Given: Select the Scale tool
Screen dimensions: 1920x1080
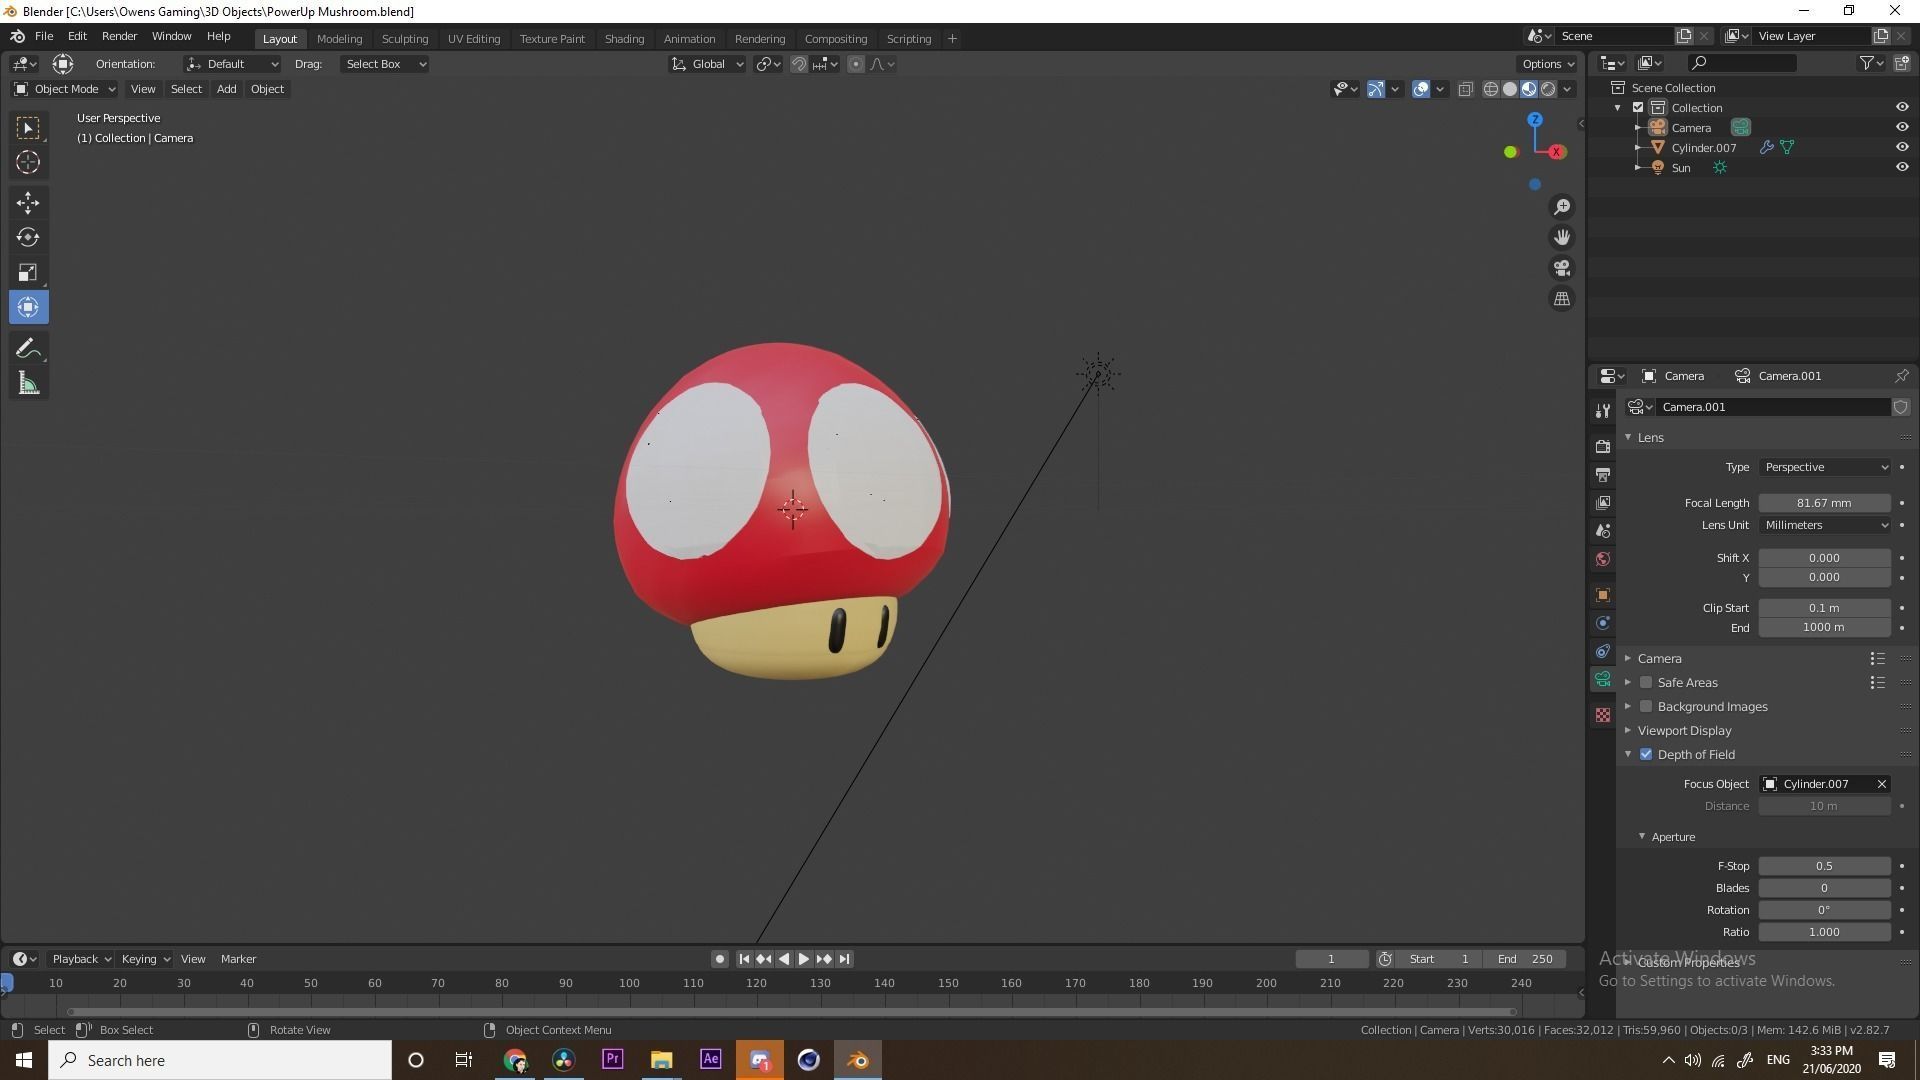Looking at the screenshot, I should point(28,272).
